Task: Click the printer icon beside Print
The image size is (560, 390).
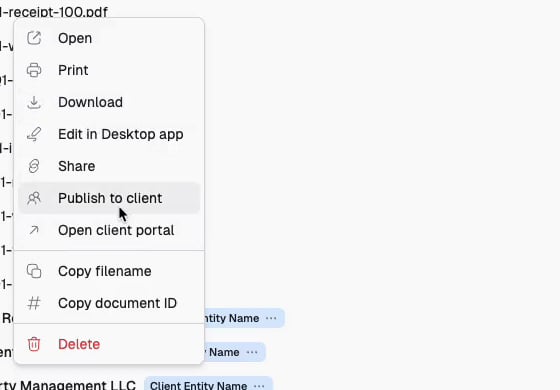Action: click(34, 70)
